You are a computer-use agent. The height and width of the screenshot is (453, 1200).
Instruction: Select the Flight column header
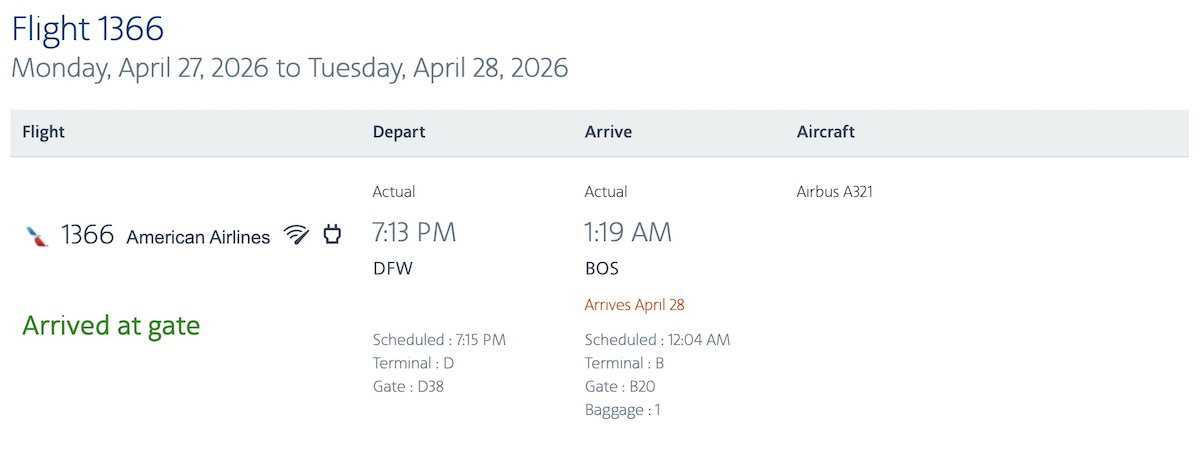click(43, 132)
